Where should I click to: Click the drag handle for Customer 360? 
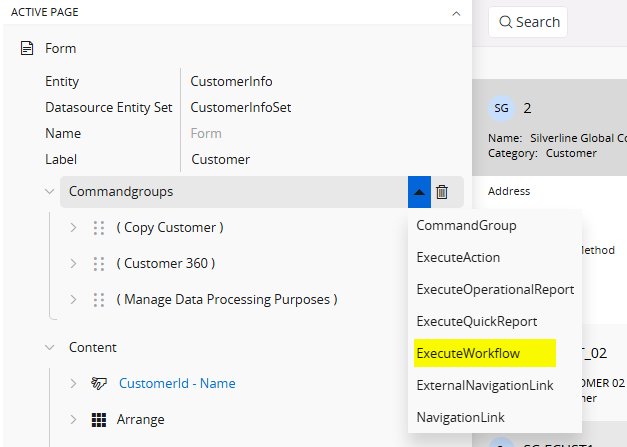coord(99,263)
